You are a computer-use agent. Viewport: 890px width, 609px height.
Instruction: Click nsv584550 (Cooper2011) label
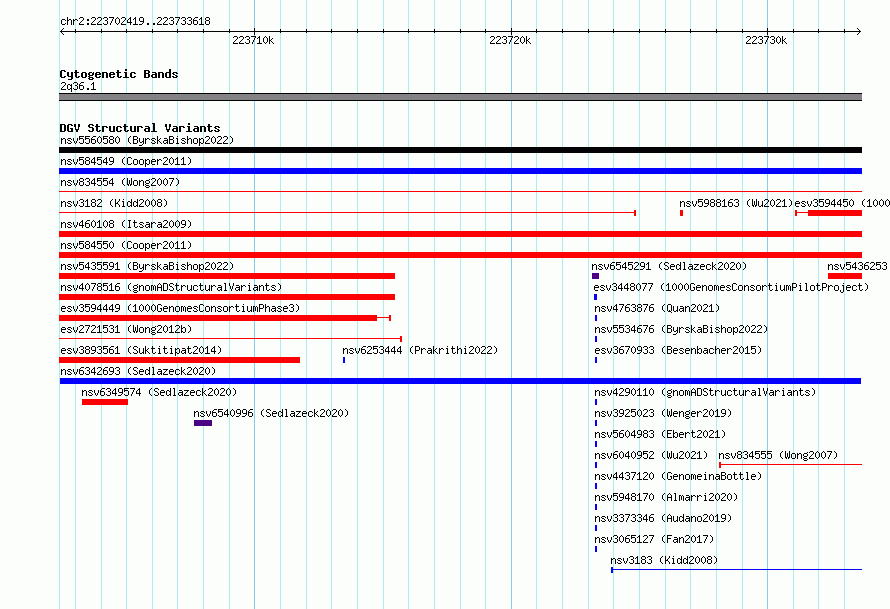click(x=126, y=245)
